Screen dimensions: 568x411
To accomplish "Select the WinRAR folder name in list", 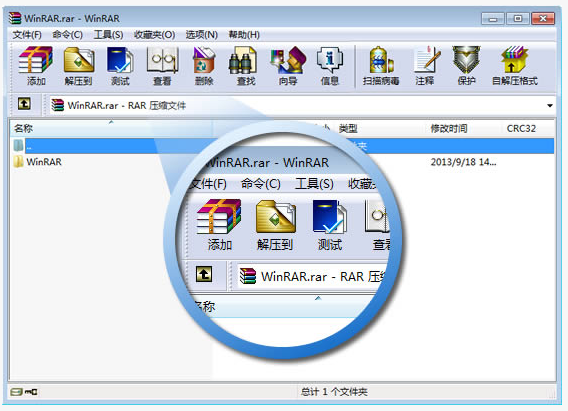I will pyautogui.click(x=44, y=162).
